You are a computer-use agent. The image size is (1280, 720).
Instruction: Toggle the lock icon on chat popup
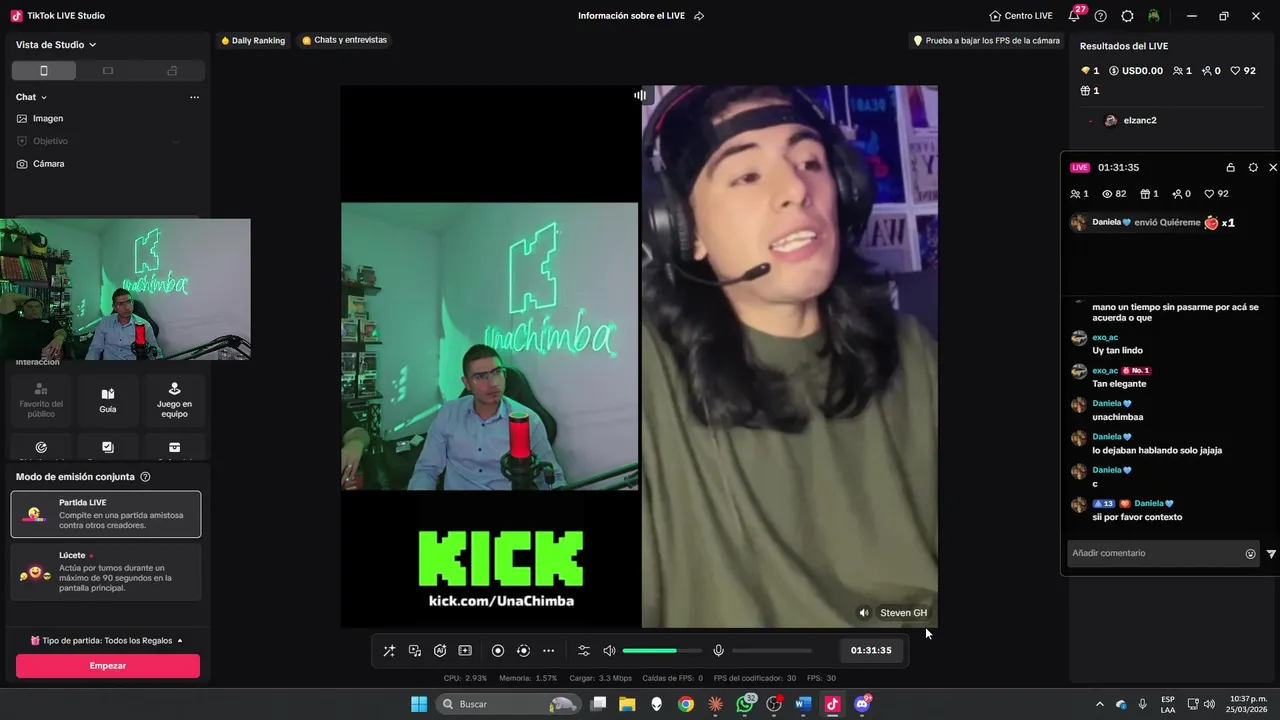1231,167
